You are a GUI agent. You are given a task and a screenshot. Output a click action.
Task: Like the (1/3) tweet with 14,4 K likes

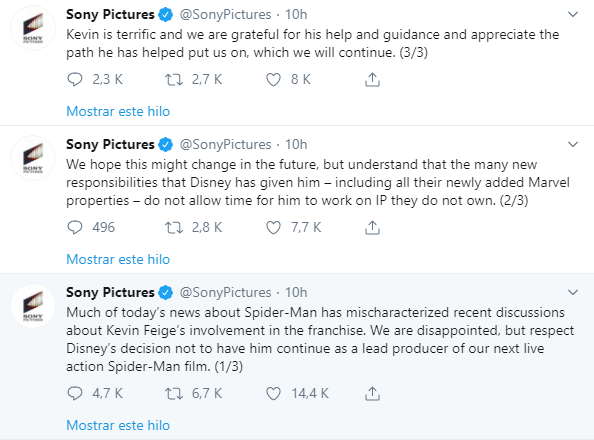pyautogui.click(x=273, y=393)
